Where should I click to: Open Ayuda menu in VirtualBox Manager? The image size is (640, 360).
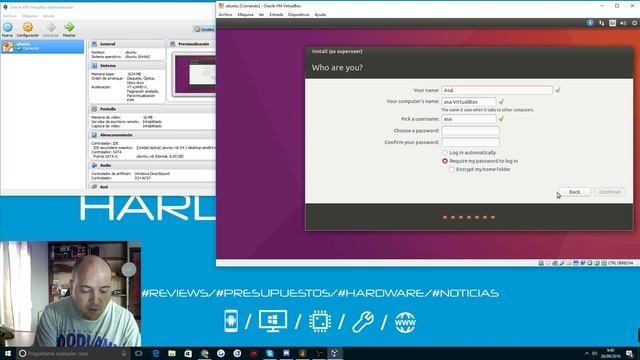[48, 16]
